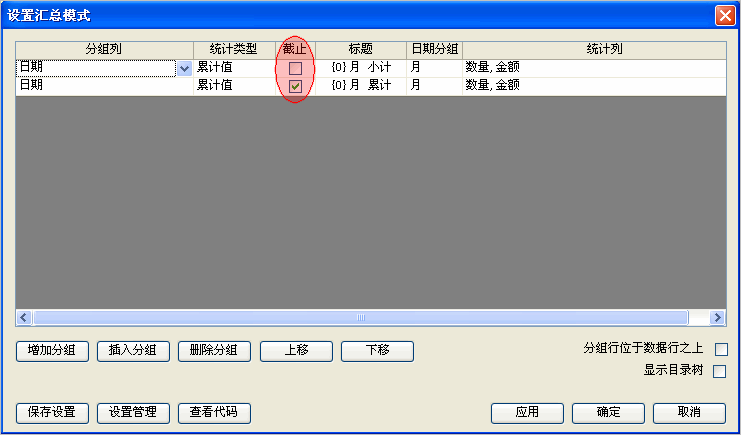Click the 插入分组 button

[x=133, y=351]
